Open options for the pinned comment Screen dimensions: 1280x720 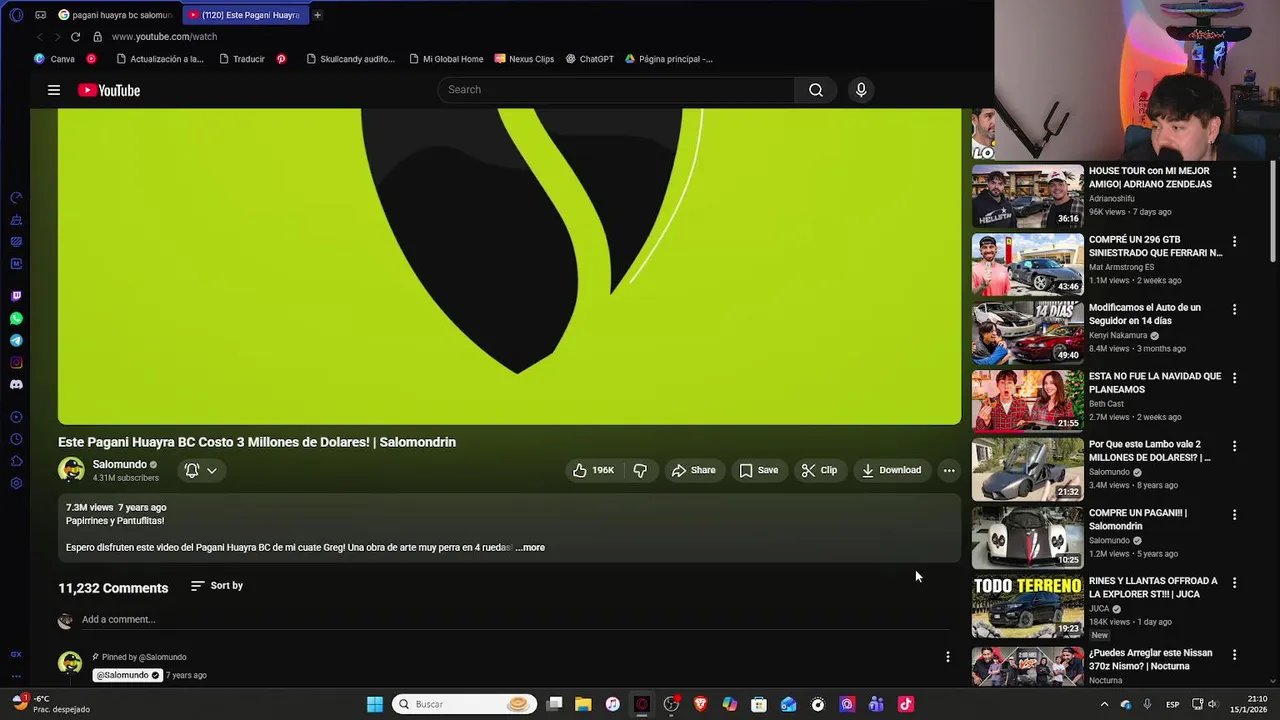[x=948, y=657]
